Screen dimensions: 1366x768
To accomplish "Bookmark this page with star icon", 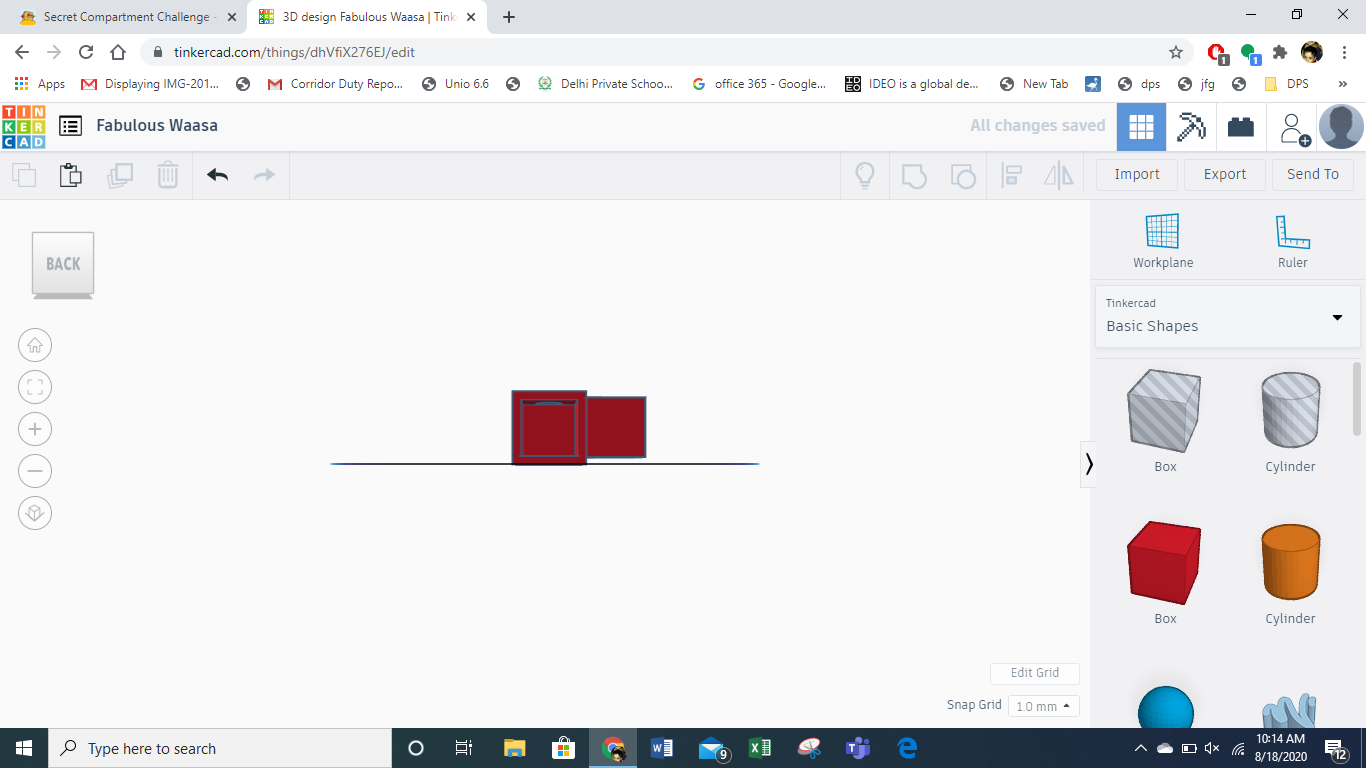I will [1176, 52].
